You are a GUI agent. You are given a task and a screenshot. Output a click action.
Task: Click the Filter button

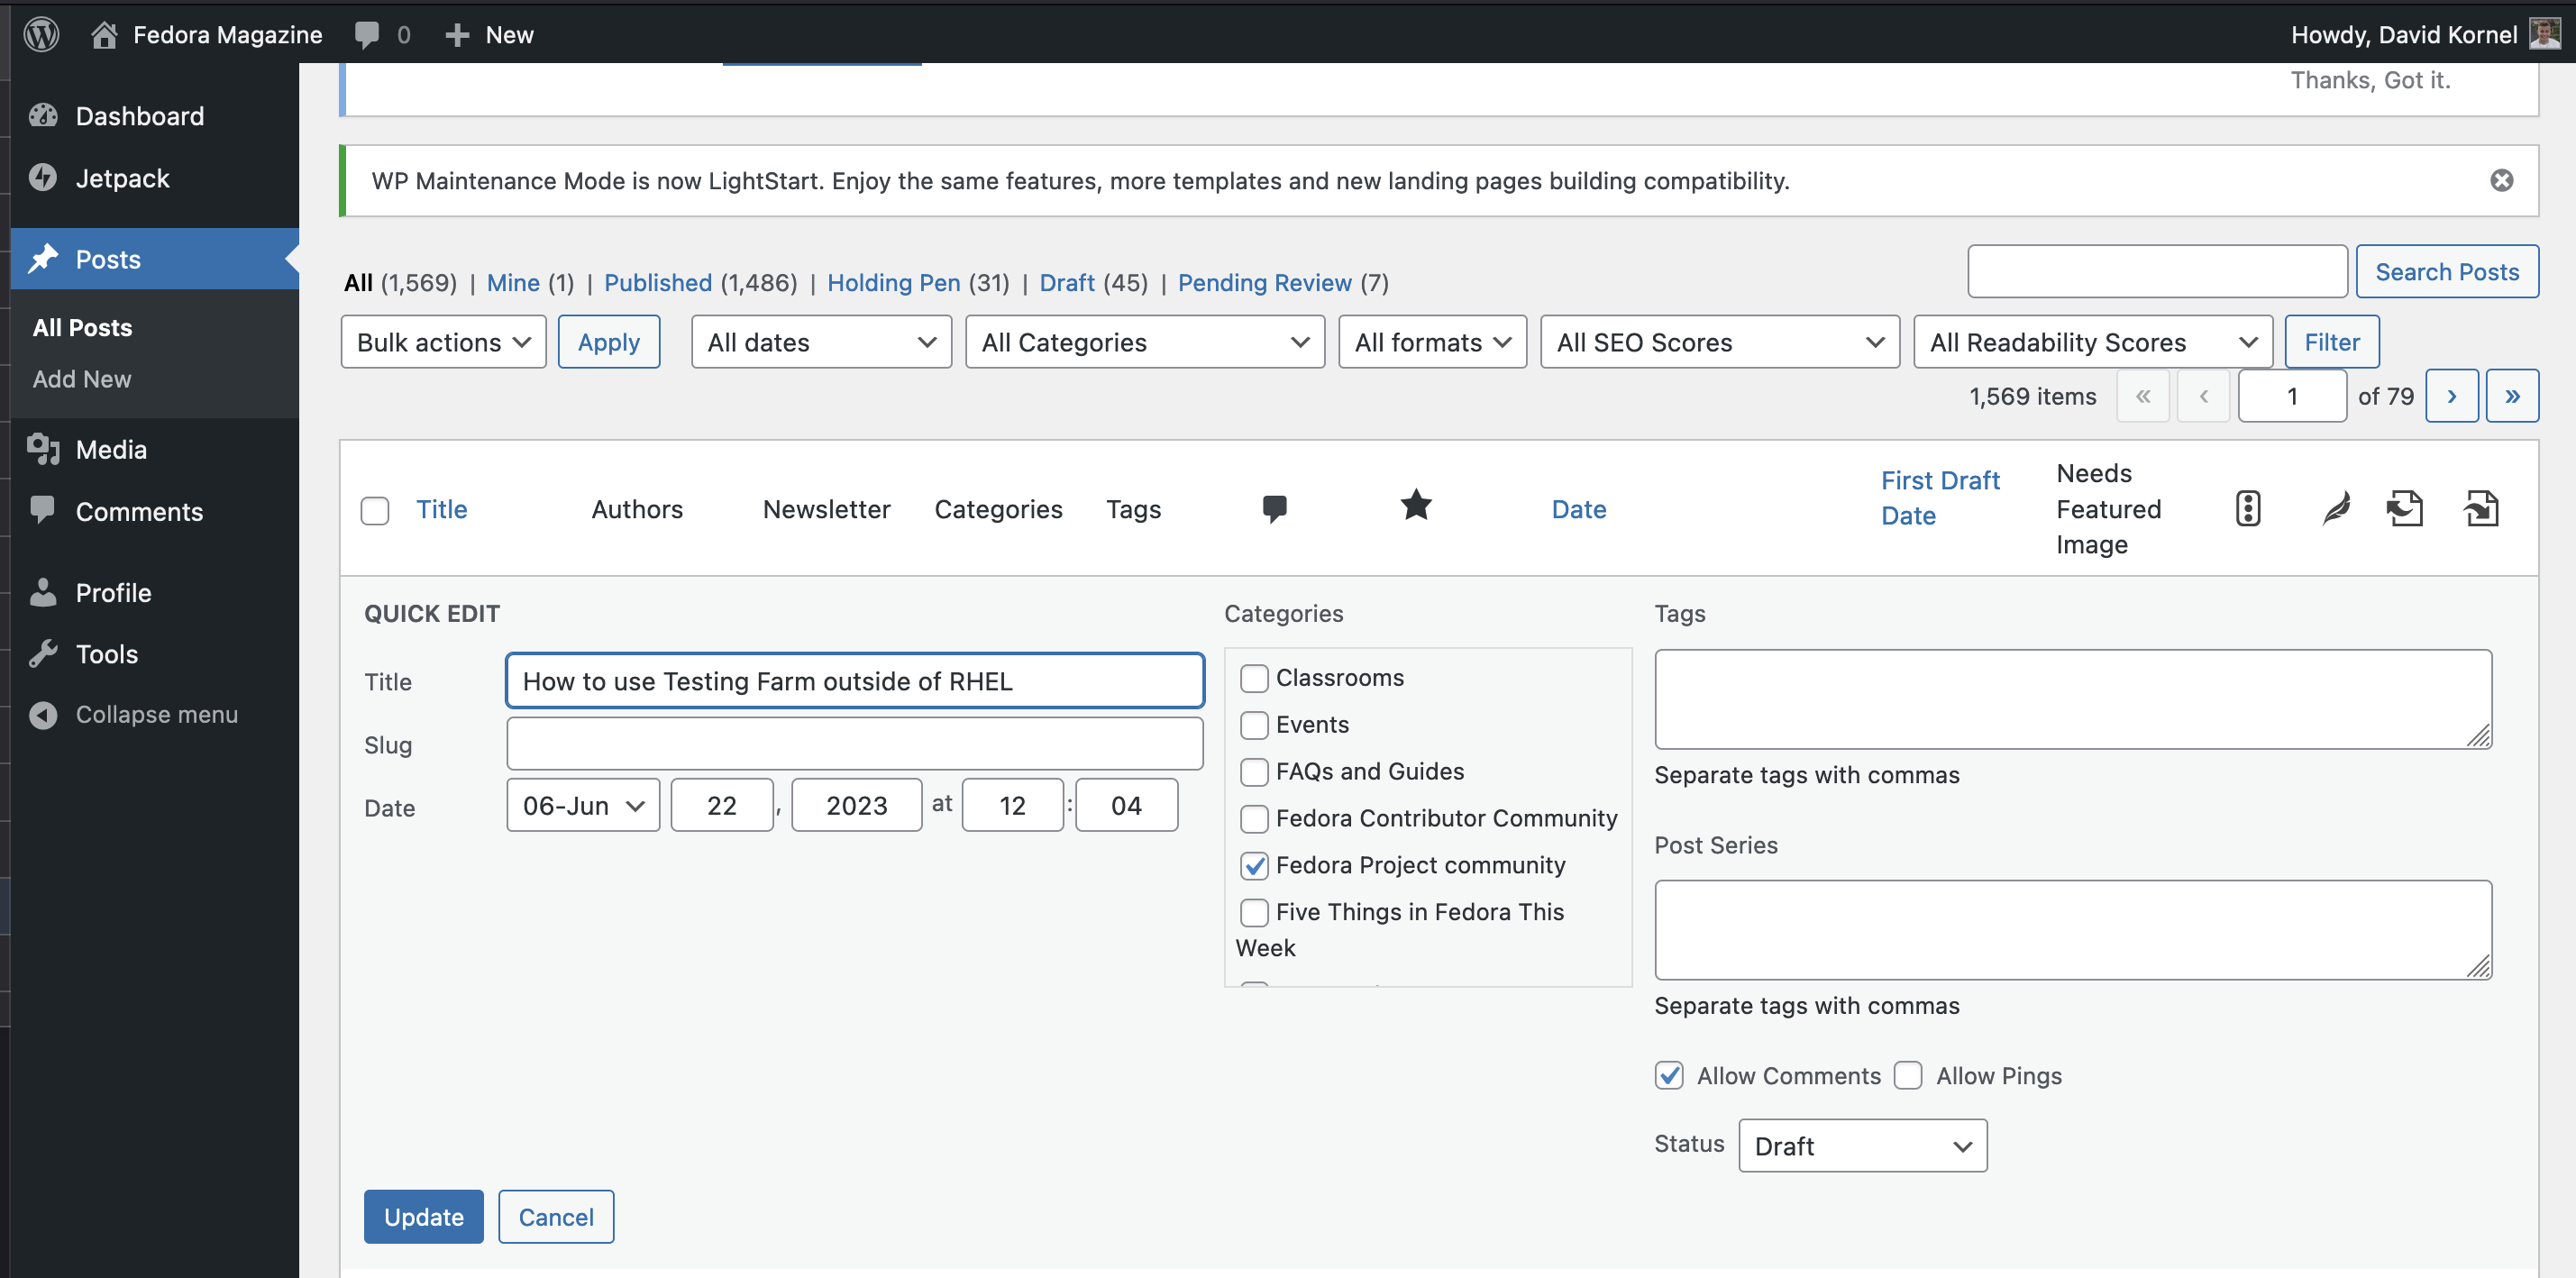[x=2332, y=342]
